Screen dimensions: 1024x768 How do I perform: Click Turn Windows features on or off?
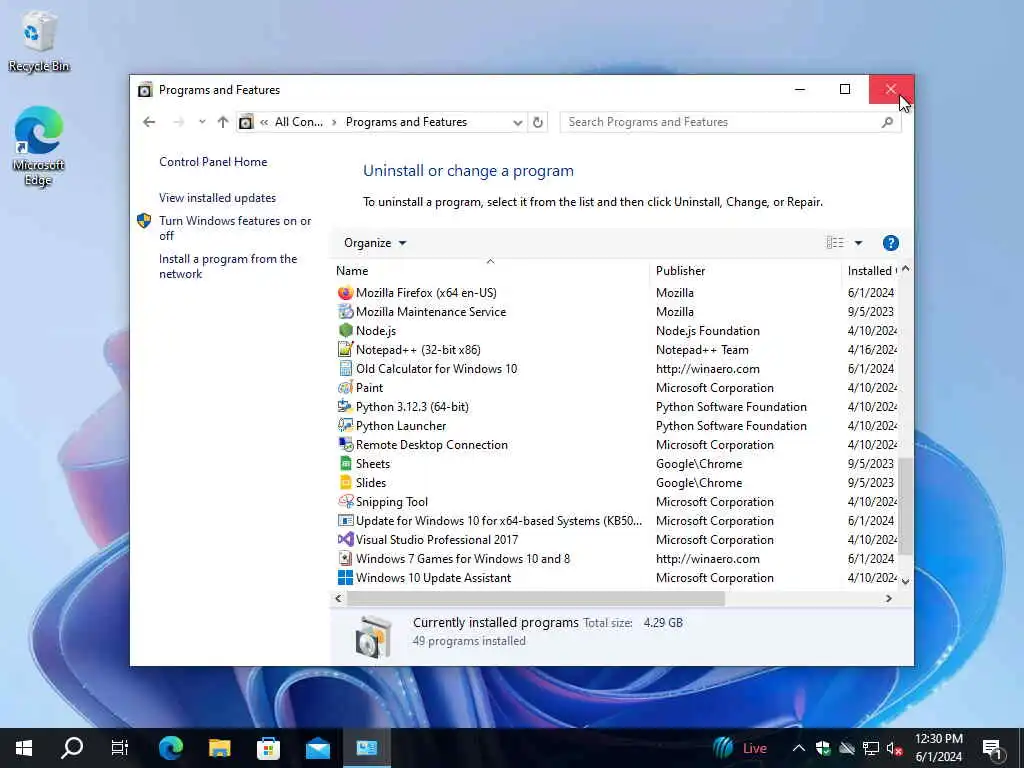click(x=235, y=228)
